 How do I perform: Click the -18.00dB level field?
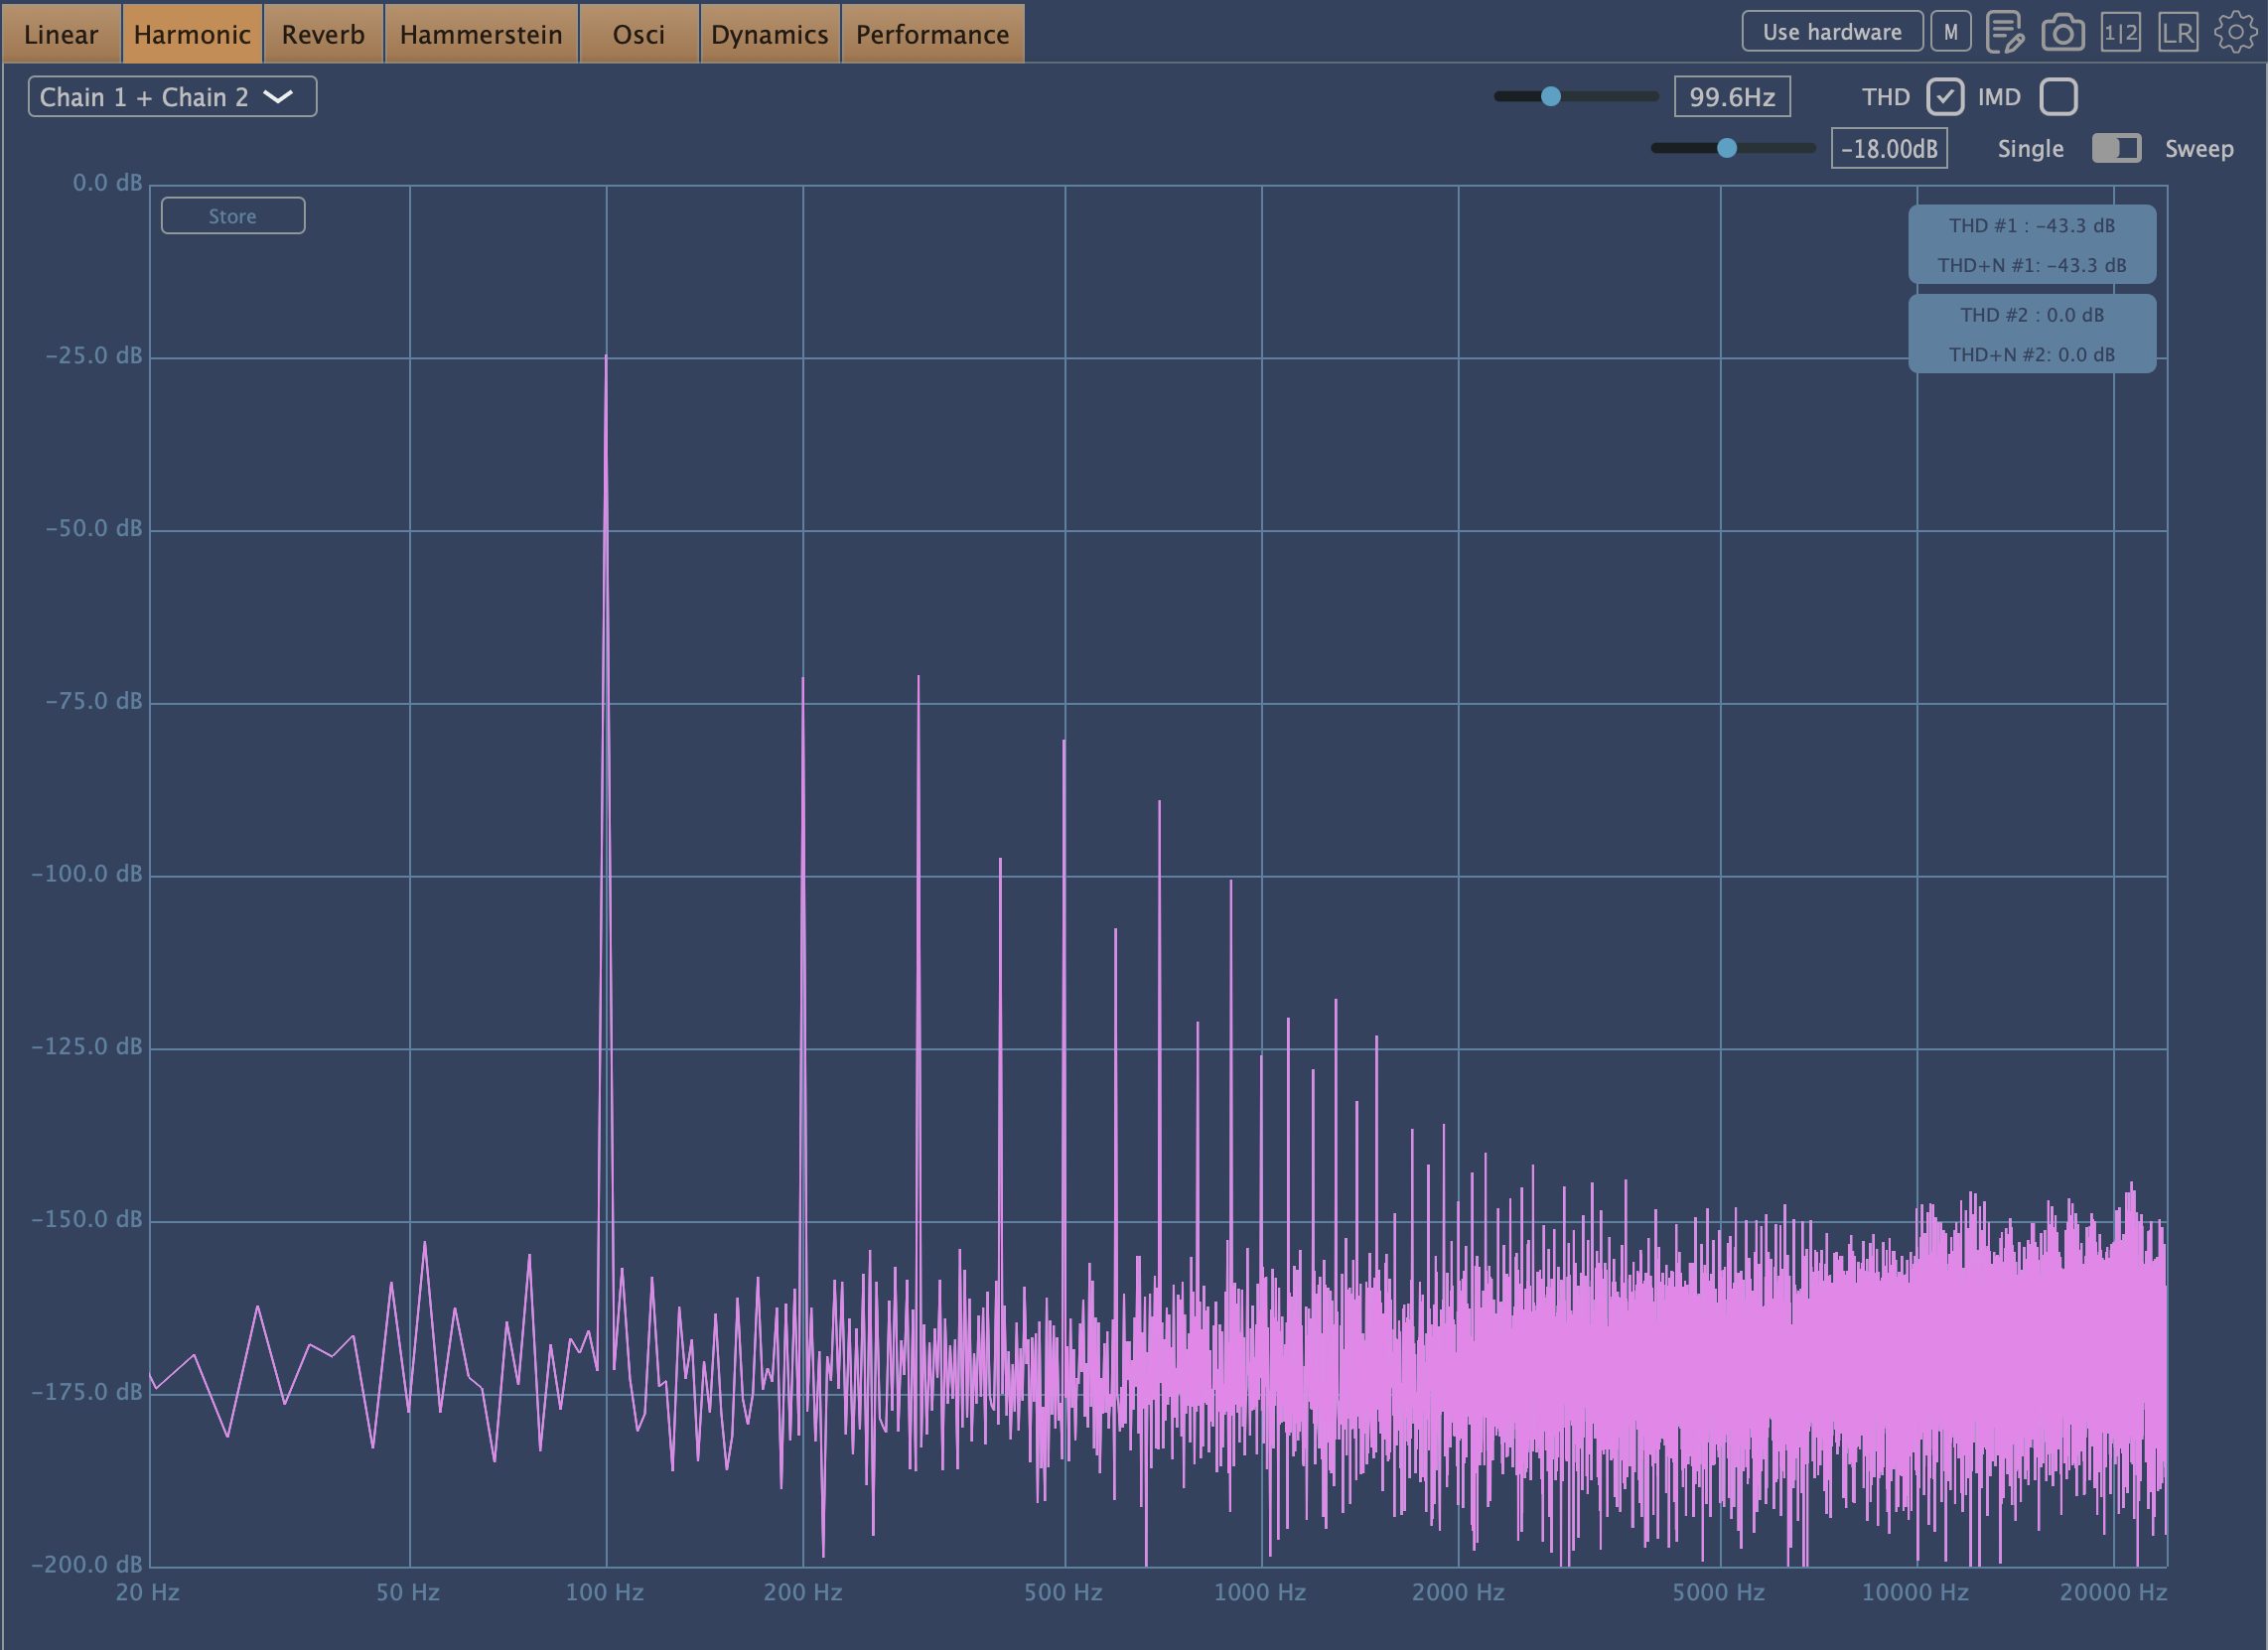coord(1889,148)
